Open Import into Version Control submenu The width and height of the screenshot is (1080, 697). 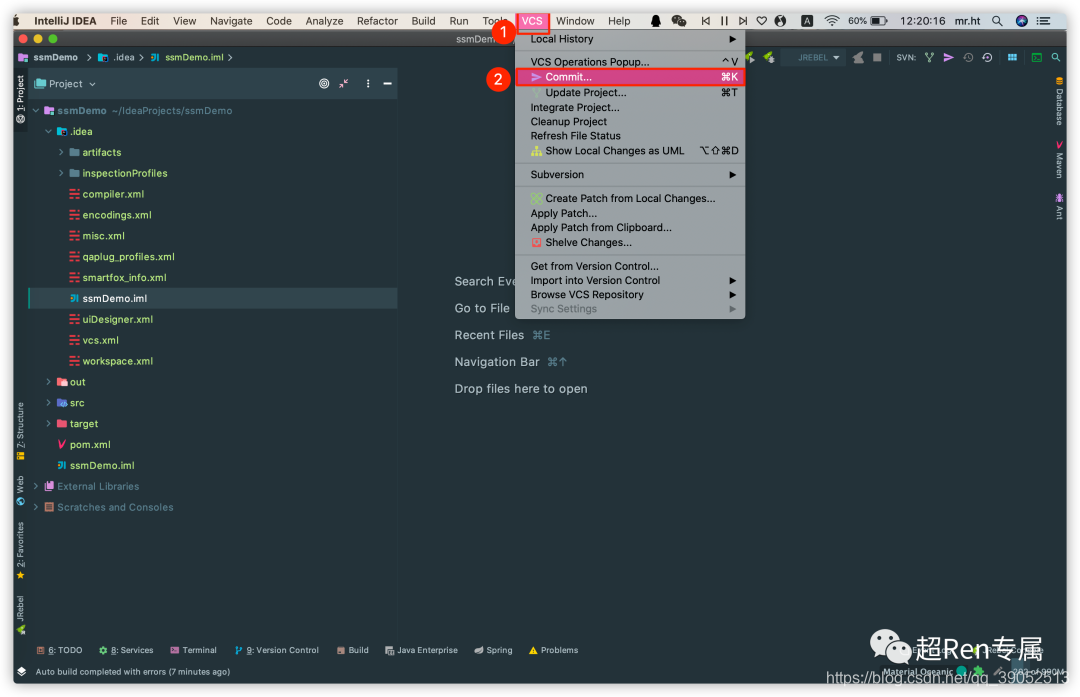click(630, 280)
